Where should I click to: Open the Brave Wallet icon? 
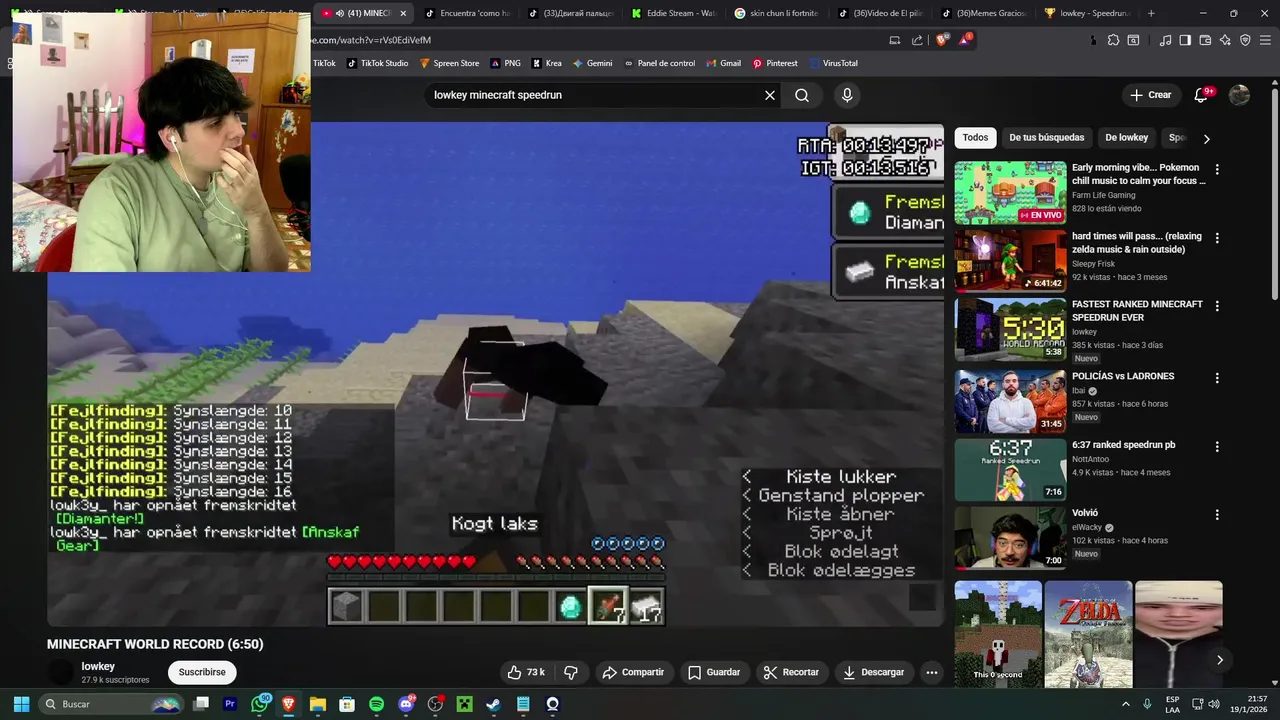[x=1205, y=40]
